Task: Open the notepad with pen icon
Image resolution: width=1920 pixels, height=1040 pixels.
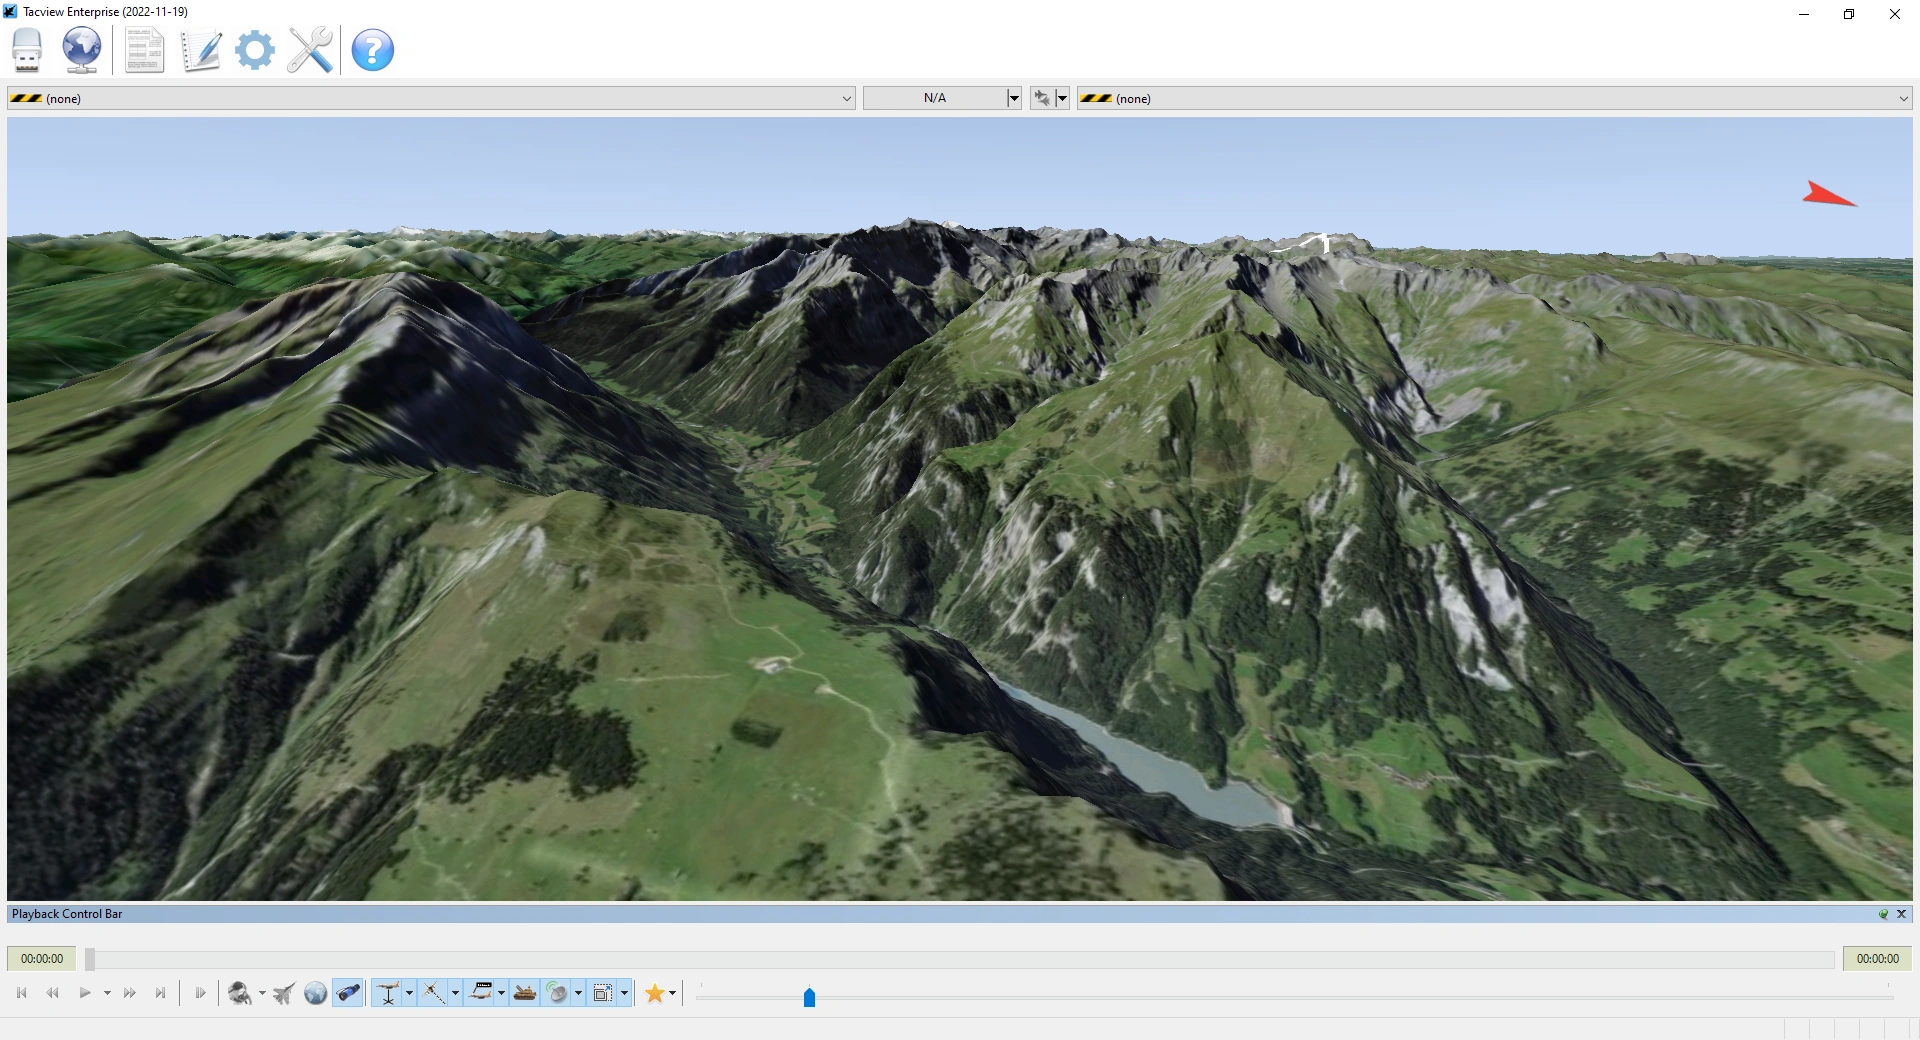Action: [200, 50]
